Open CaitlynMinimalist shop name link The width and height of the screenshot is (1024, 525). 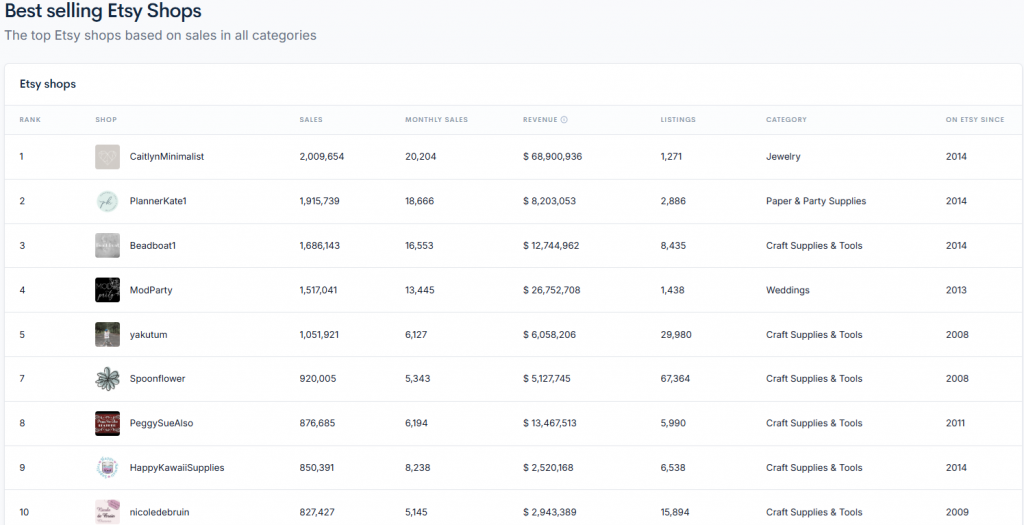pyautogui.click(x=167, y=157)
